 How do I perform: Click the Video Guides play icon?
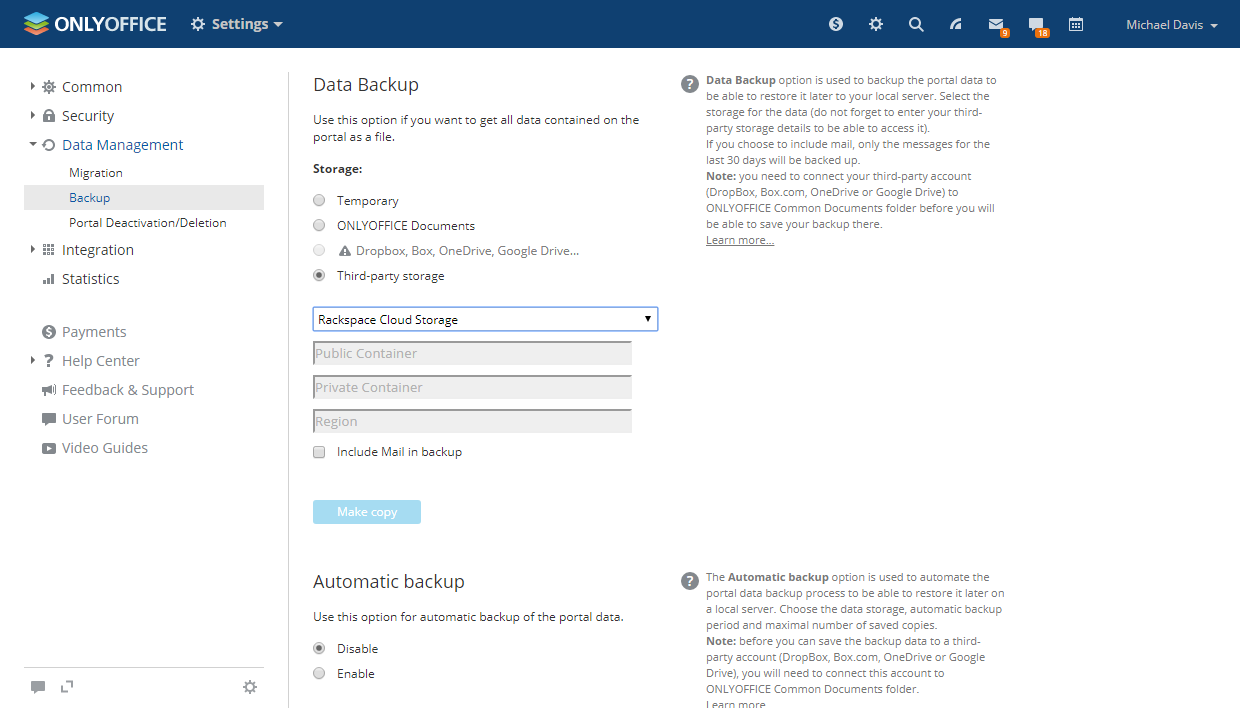point(49,448)
